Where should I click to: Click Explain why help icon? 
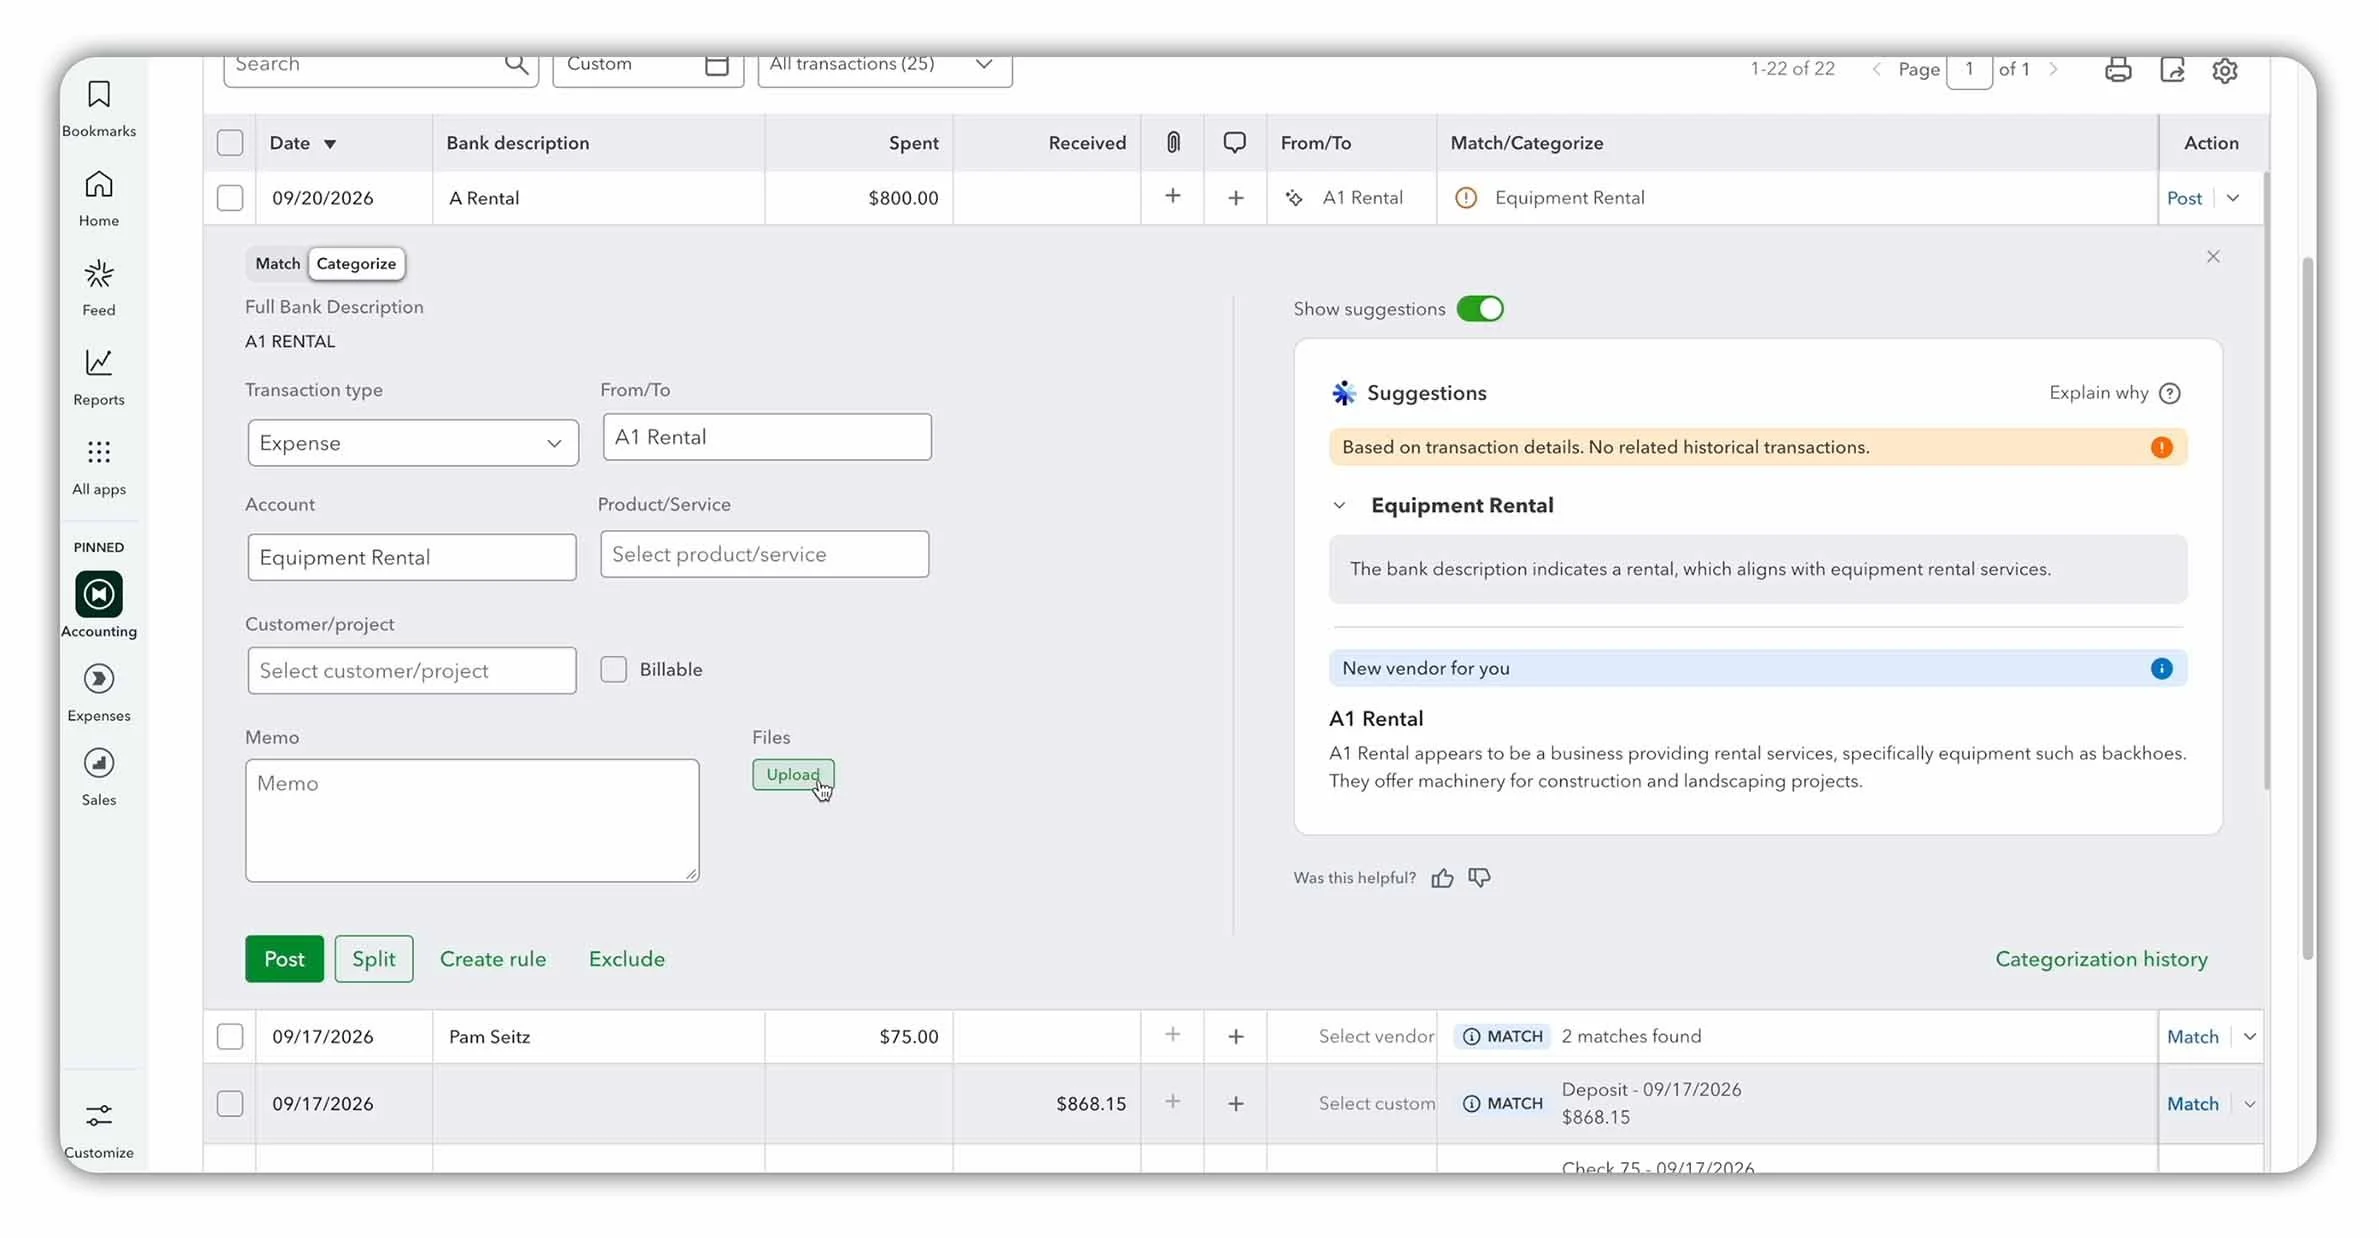click(2169, 393)
